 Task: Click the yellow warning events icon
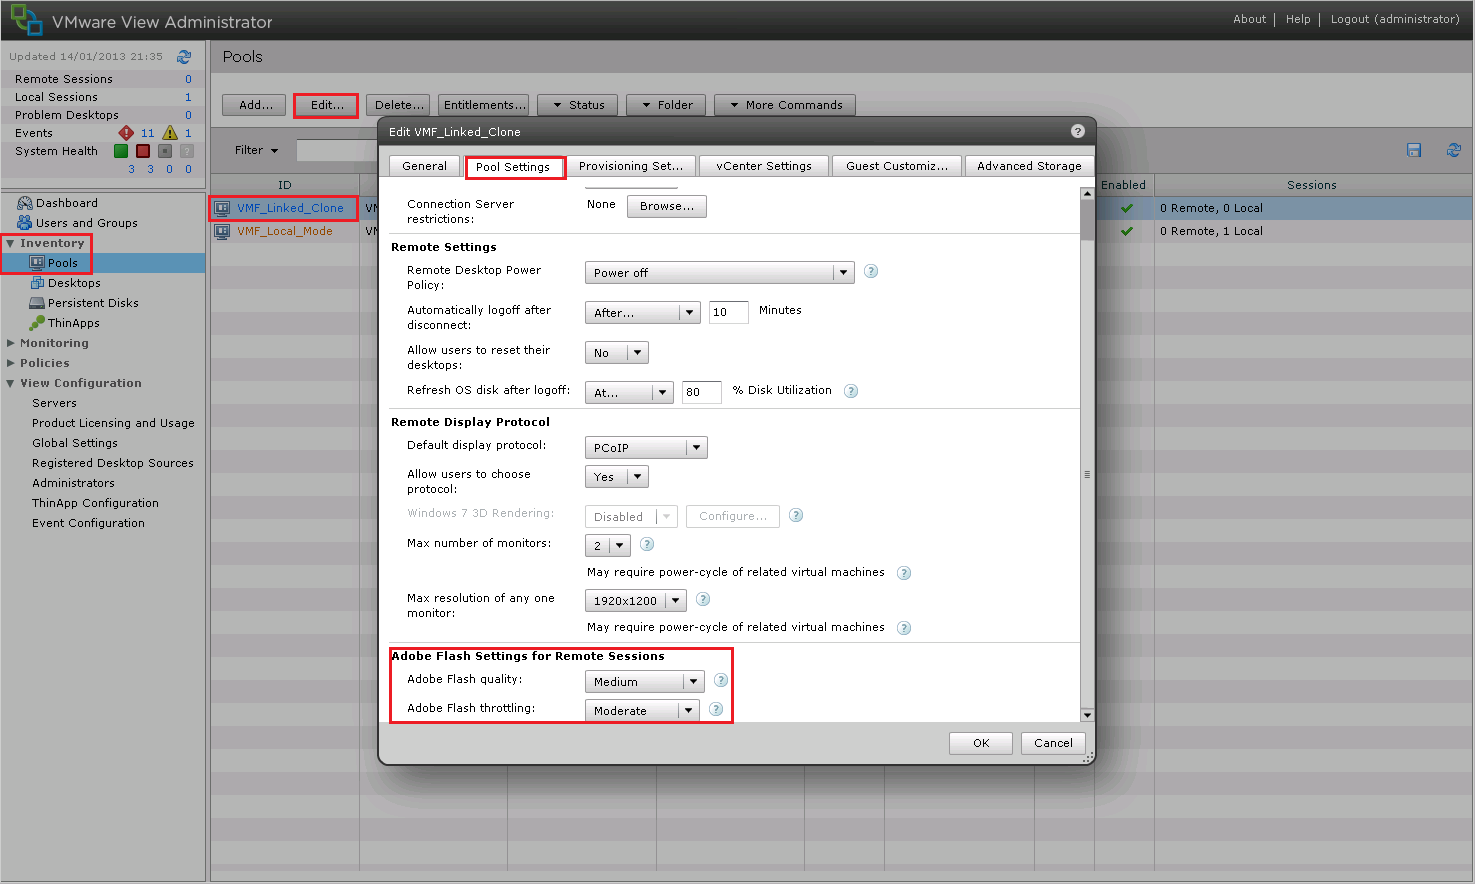(170, 133)
